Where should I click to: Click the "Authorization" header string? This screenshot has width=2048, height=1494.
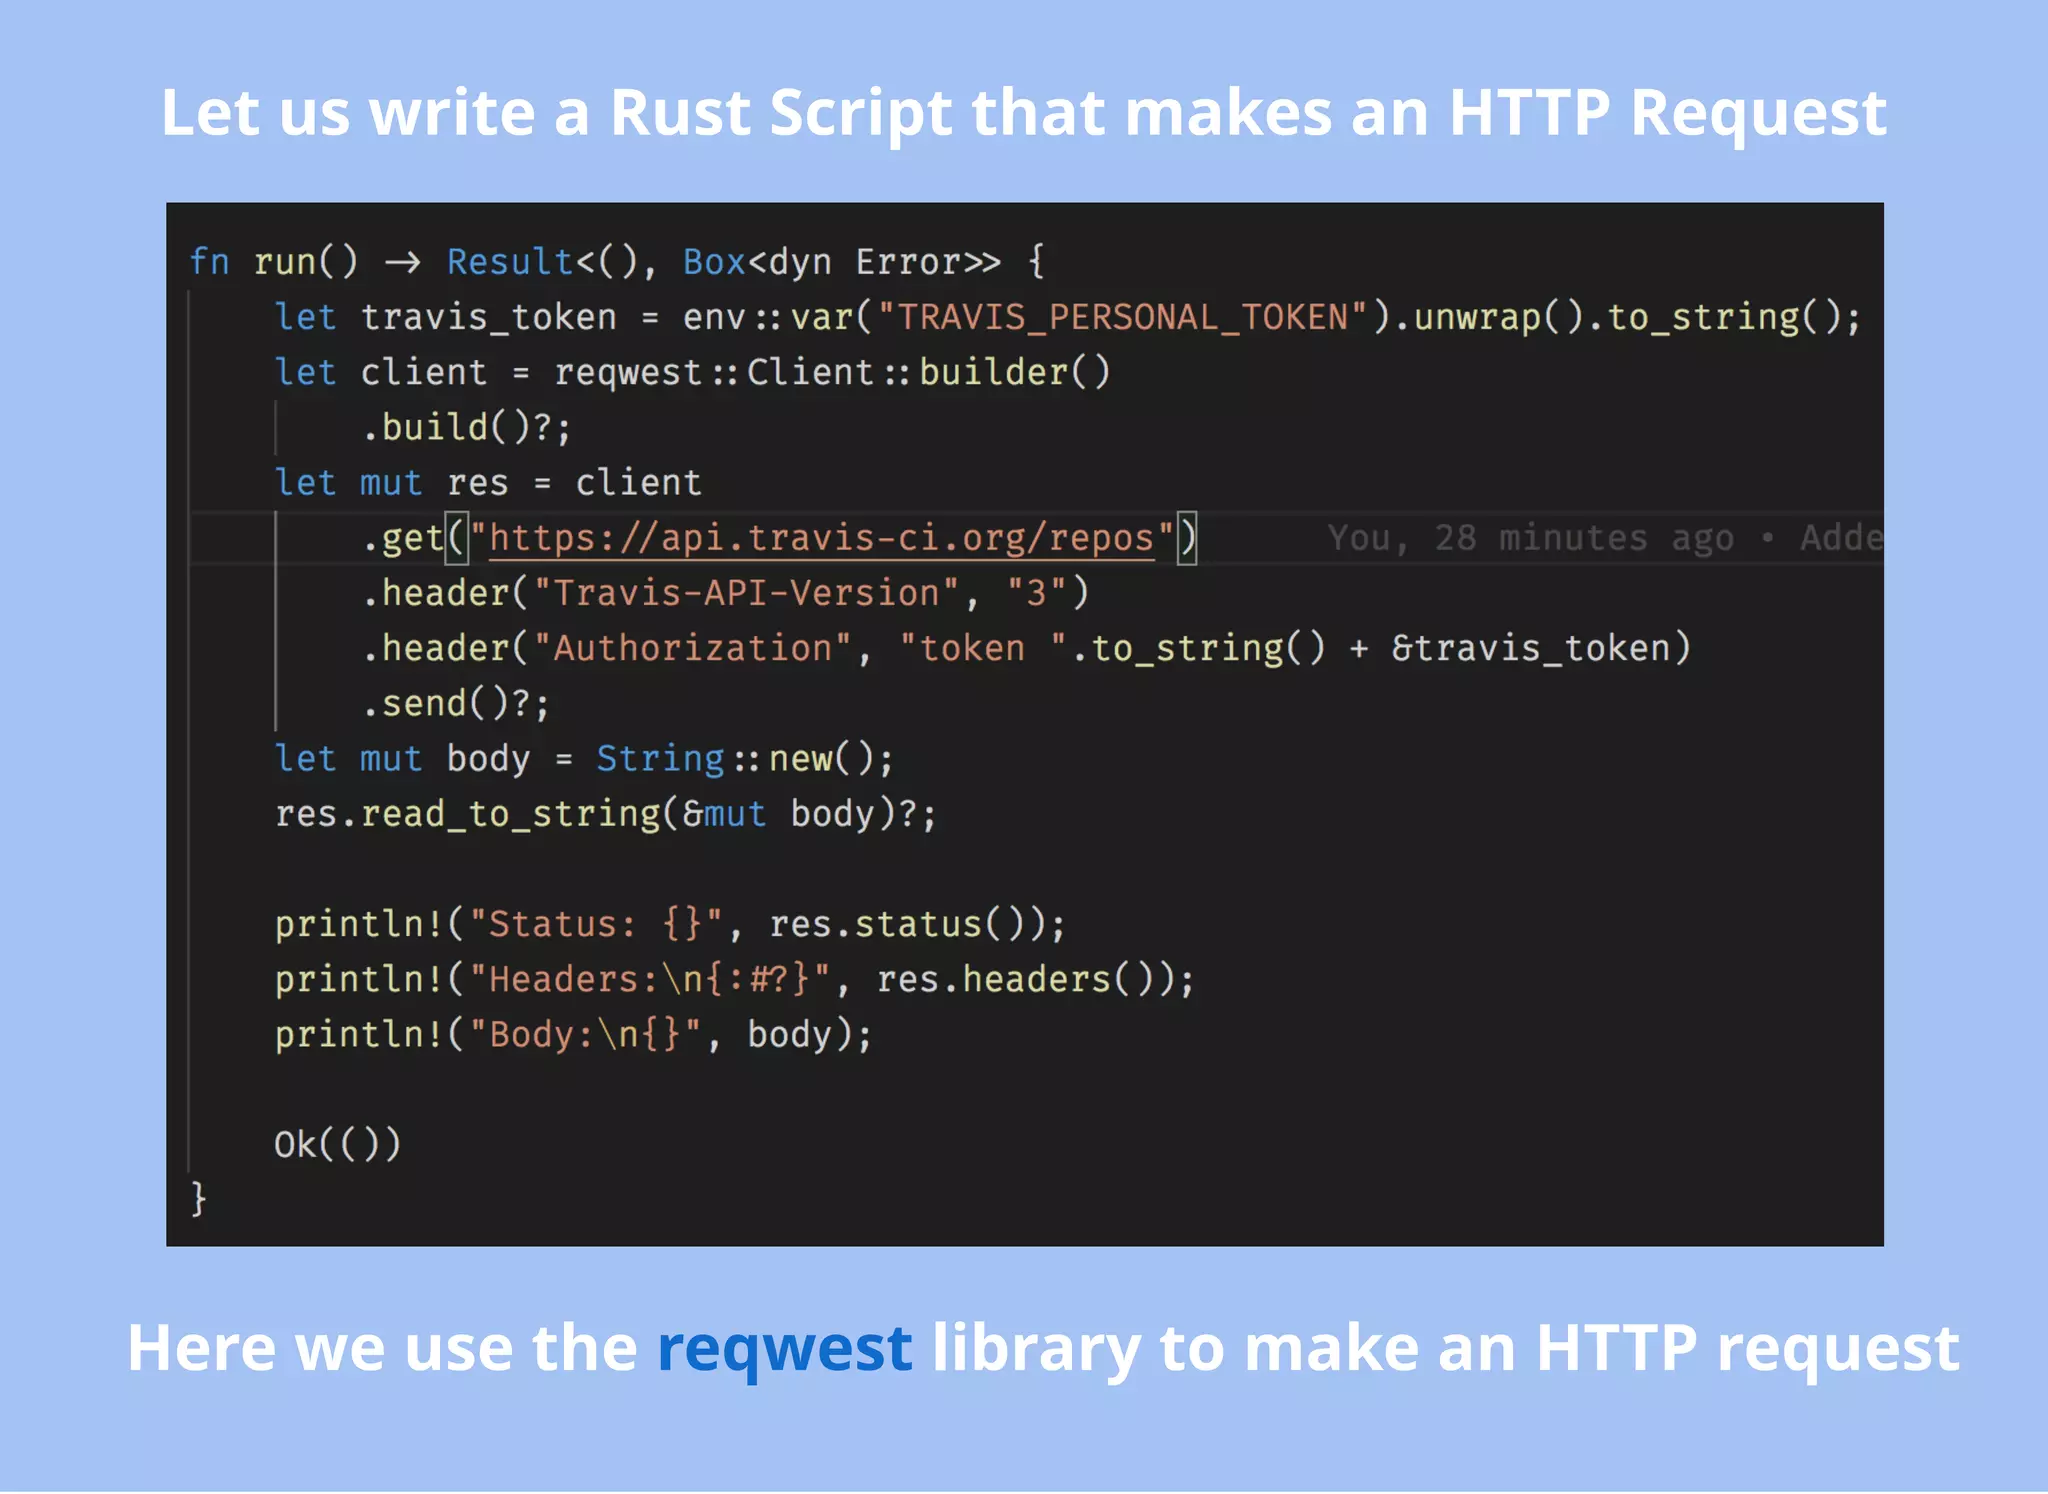tap(692, 648)
